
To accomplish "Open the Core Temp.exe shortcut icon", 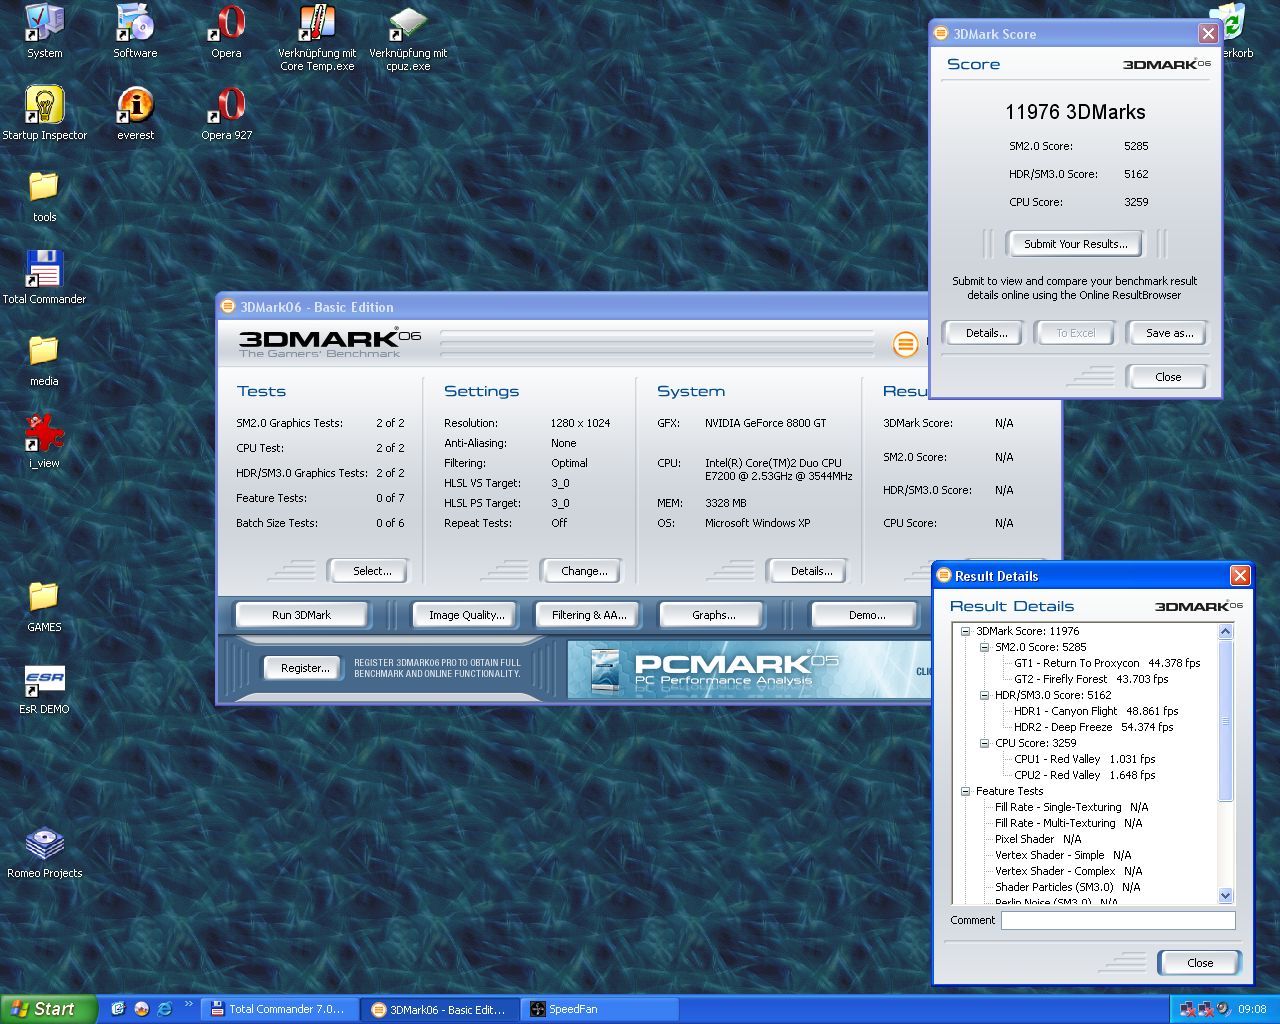I will (x=317, y=38).
